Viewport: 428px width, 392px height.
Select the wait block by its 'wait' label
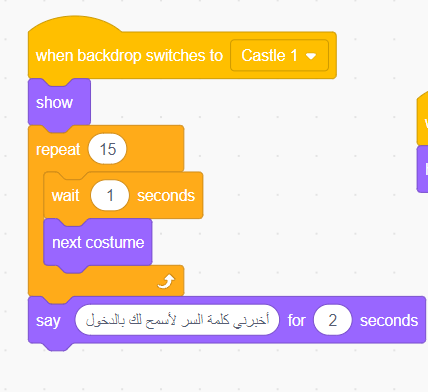pos(66,195)
